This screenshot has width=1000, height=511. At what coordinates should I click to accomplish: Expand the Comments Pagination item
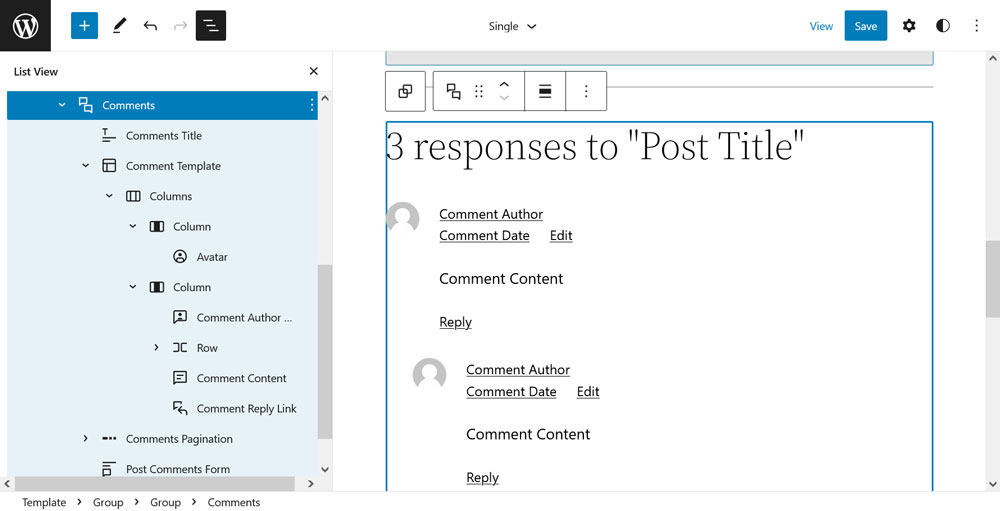point(85,439)
